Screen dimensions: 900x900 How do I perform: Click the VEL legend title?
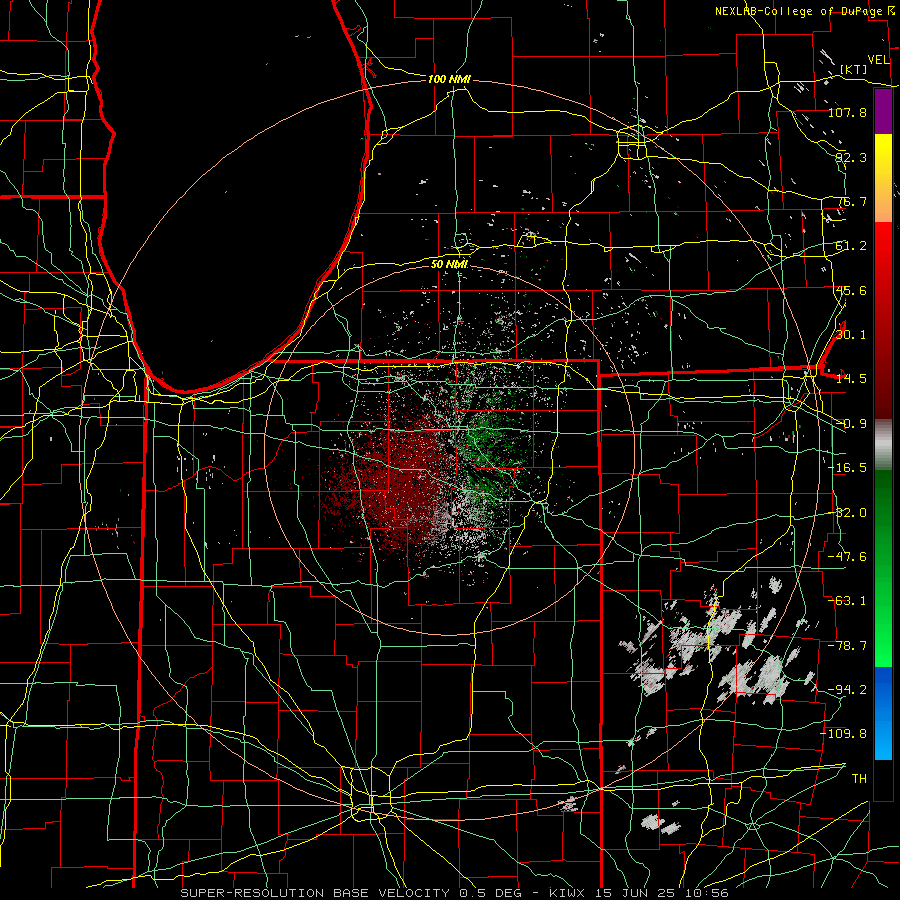click(878, 60)
